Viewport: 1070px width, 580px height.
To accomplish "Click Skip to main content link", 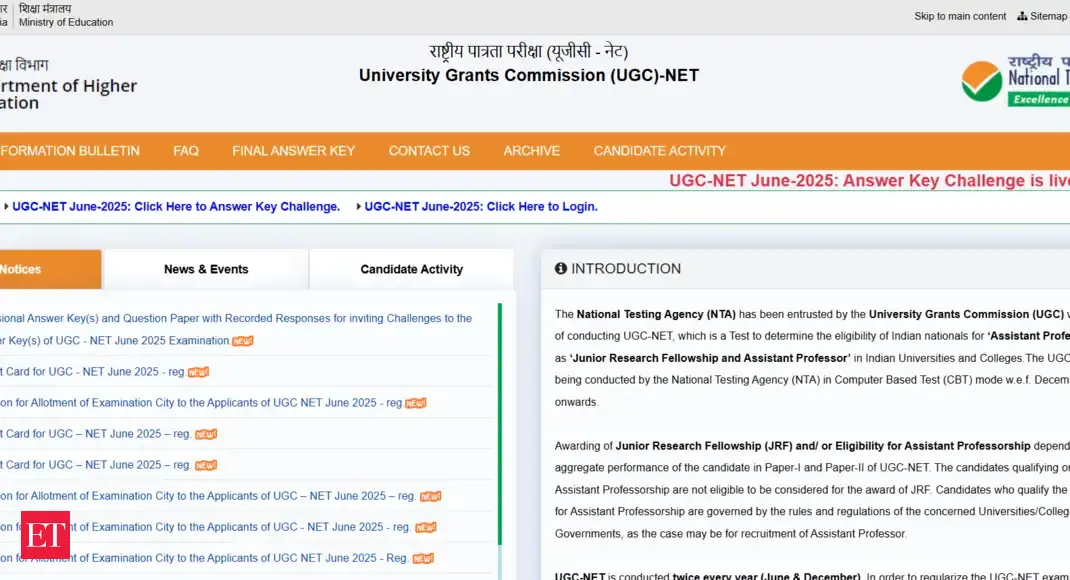I will point(959,16).
